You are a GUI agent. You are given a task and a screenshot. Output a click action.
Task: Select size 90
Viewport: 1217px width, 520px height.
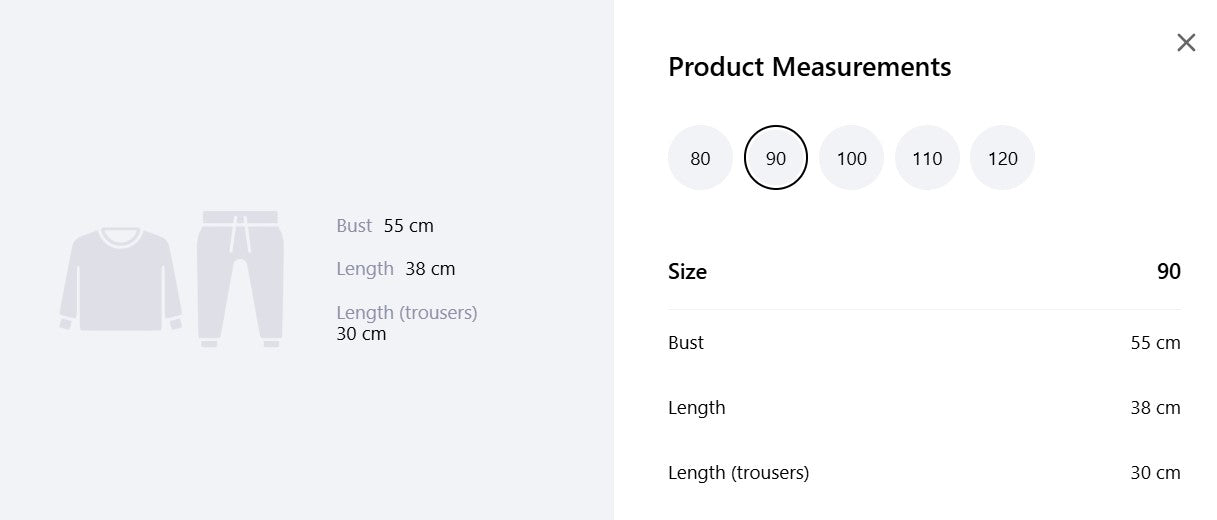pos(776,158)
